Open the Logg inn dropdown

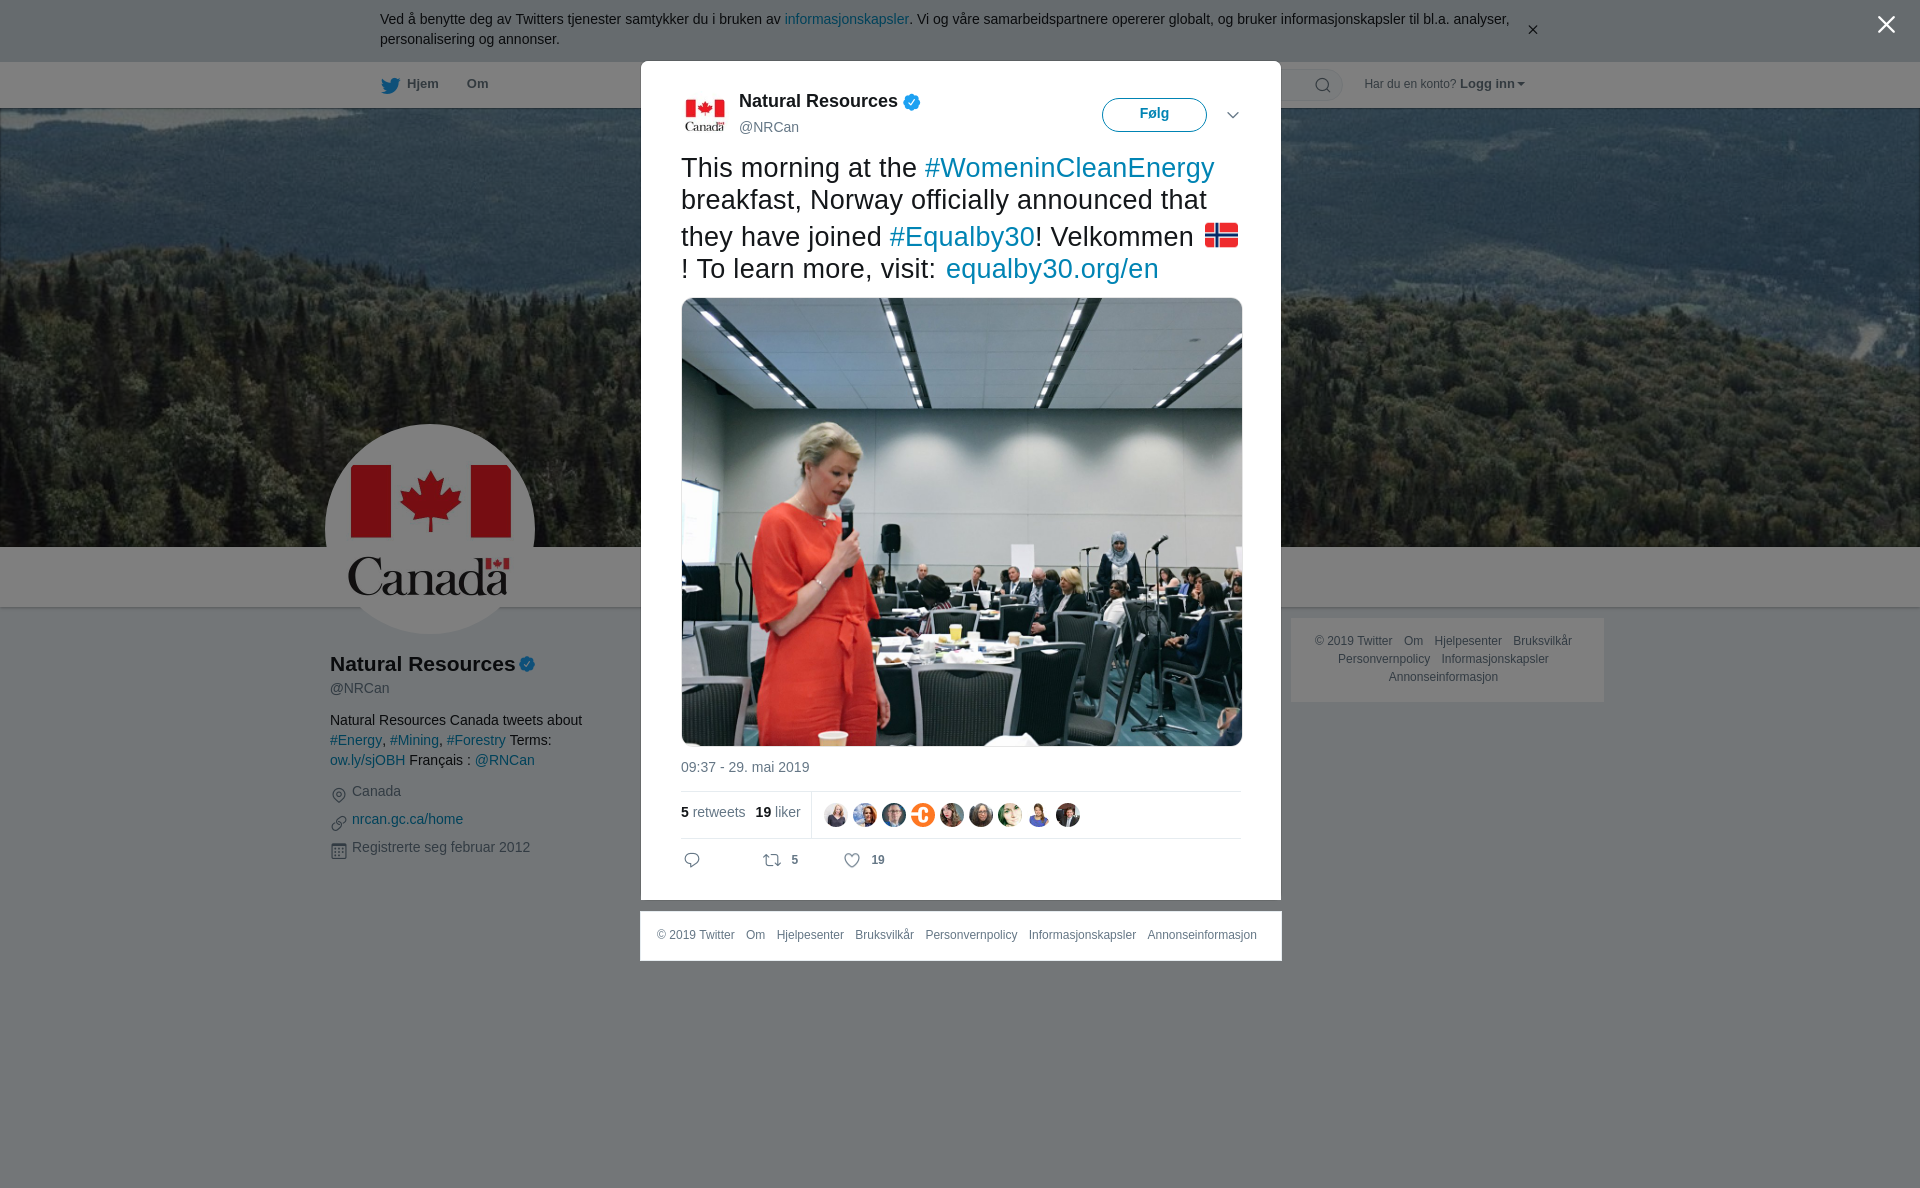[1492, 84]
